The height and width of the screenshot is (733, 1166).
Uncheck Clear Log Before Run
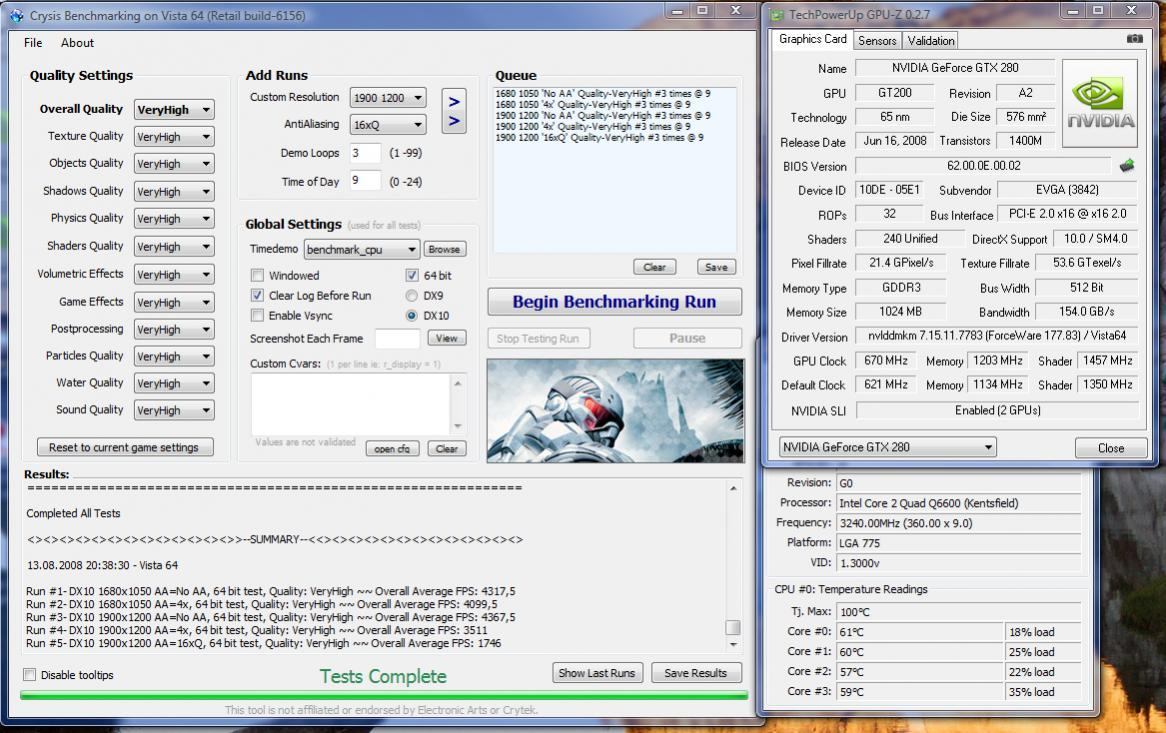pyautogui.click(x=257, y=295)
